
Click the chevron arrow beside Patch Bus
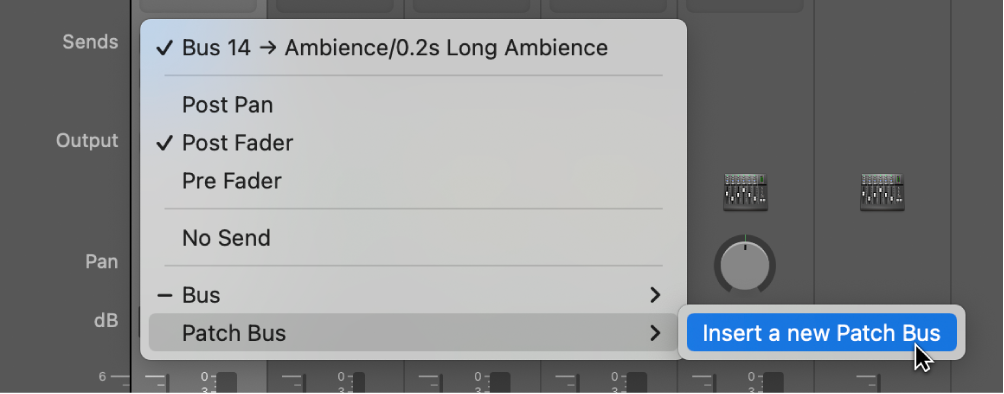coord(655,333)
